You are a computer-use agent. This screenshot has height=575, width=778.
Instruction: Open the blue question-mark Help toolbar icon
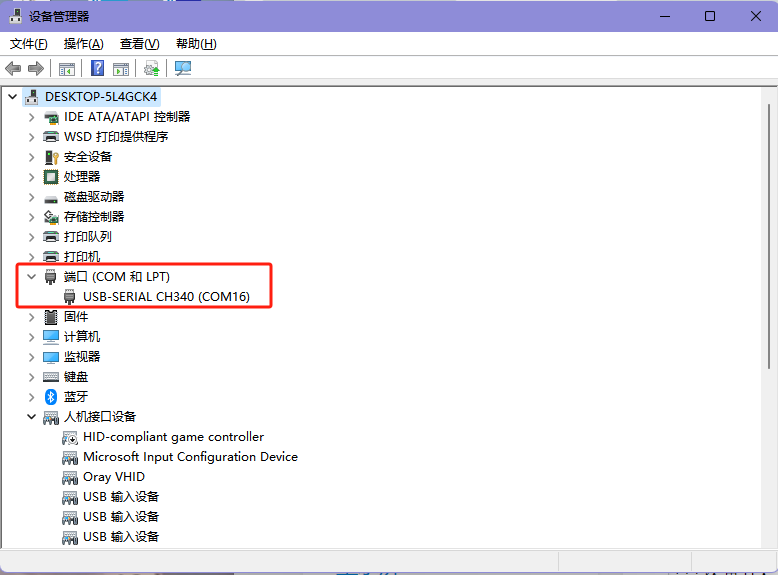click(x=98, y=68)
